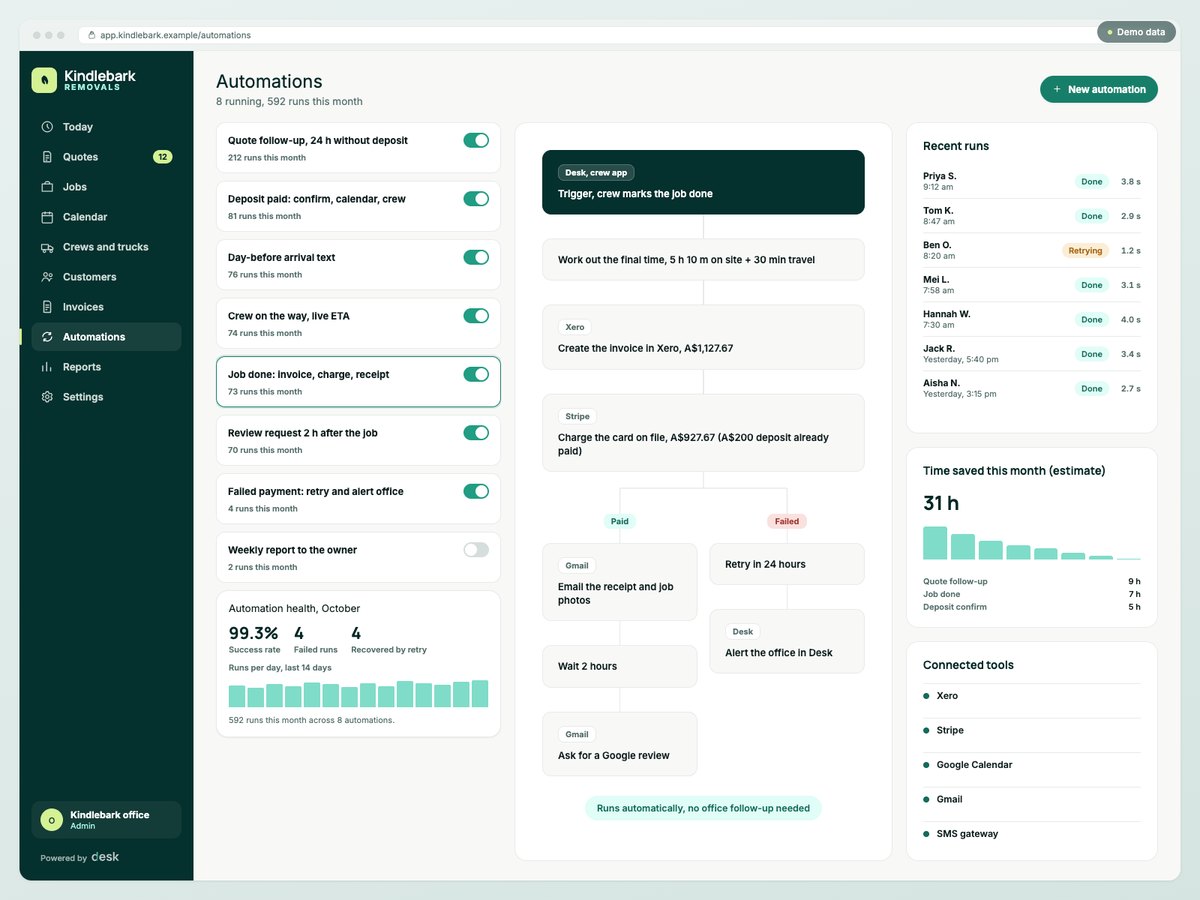Click New automation button

1099,89
